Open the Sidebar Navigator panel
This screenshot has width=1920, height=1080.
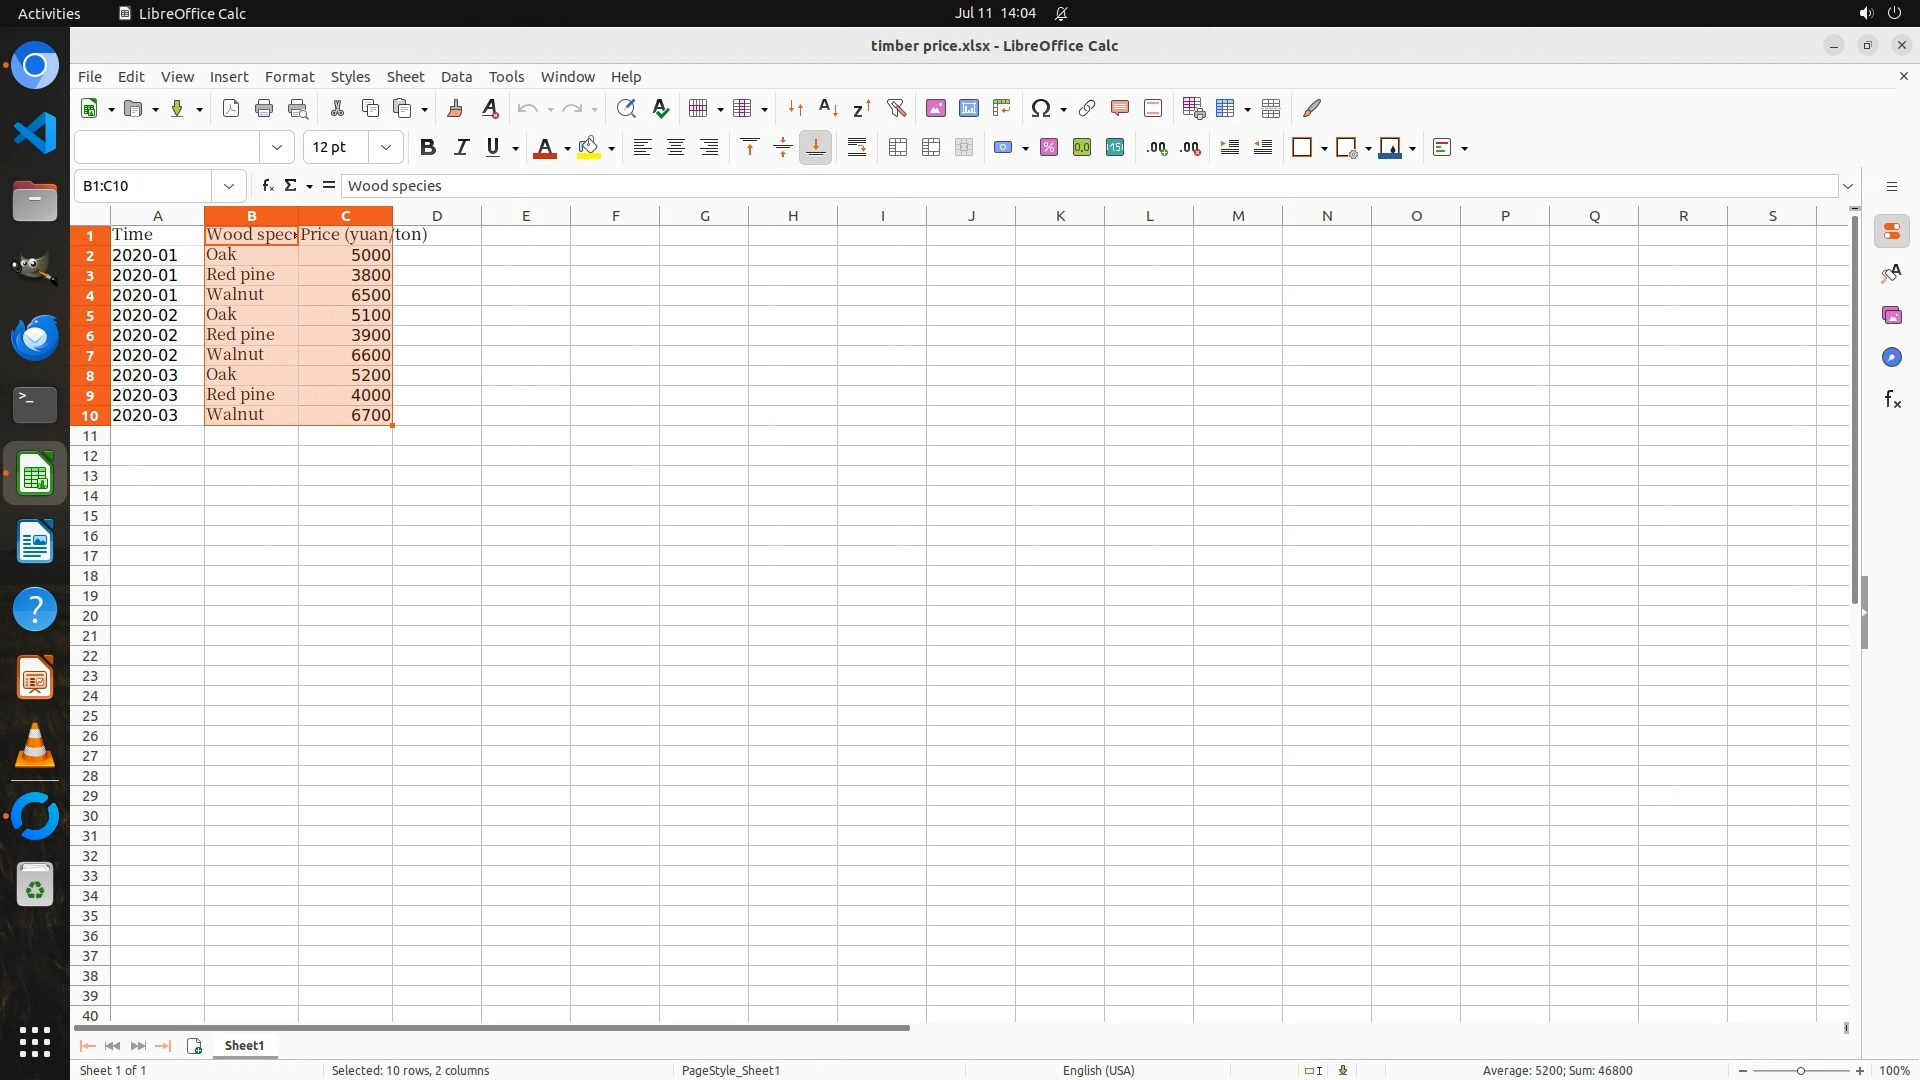[1891, 357]
